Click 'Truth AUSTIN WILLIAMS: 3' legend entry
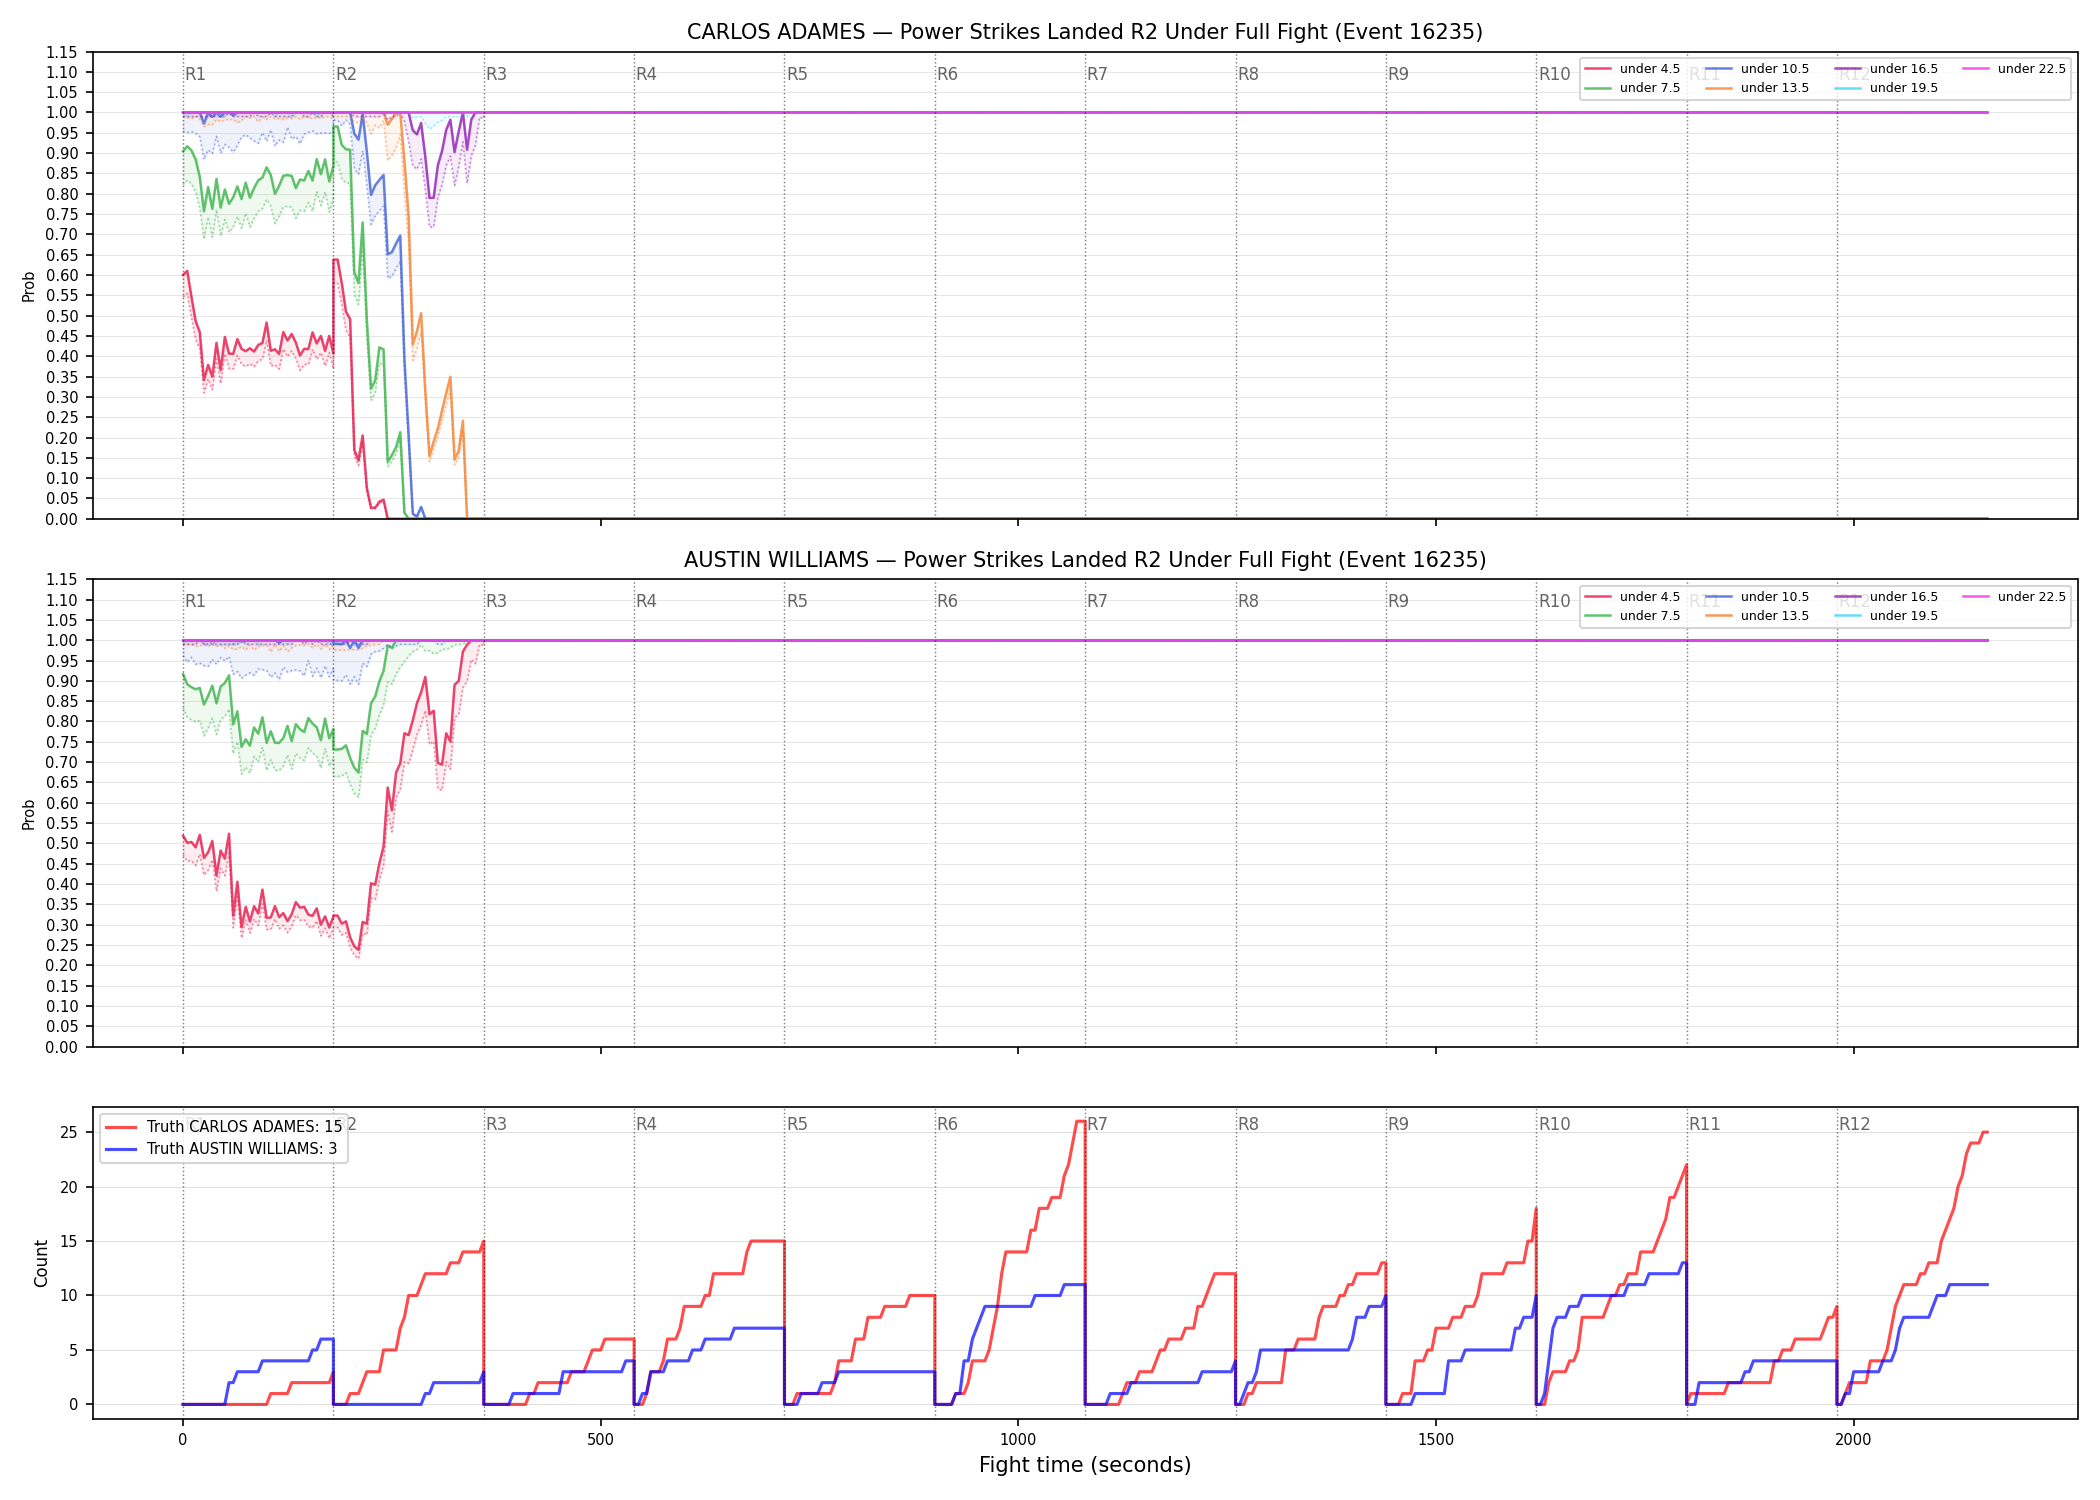Viewport: 2100px width, 1500px height. (x=221, y=1149)
